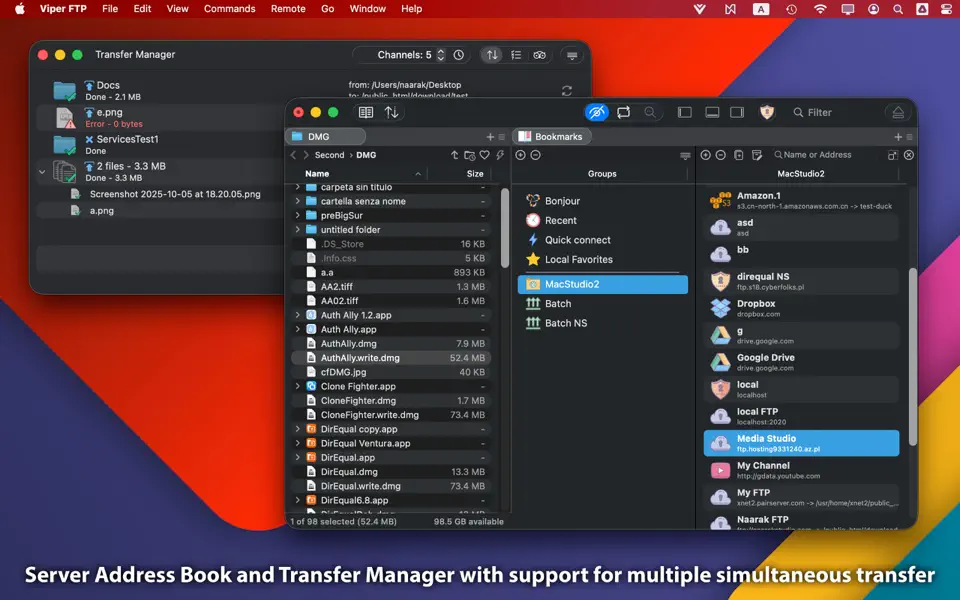Click the shield icon in the file browser toolbar
This screenshot has width=960, height=600.
click(x=767, y=112)
